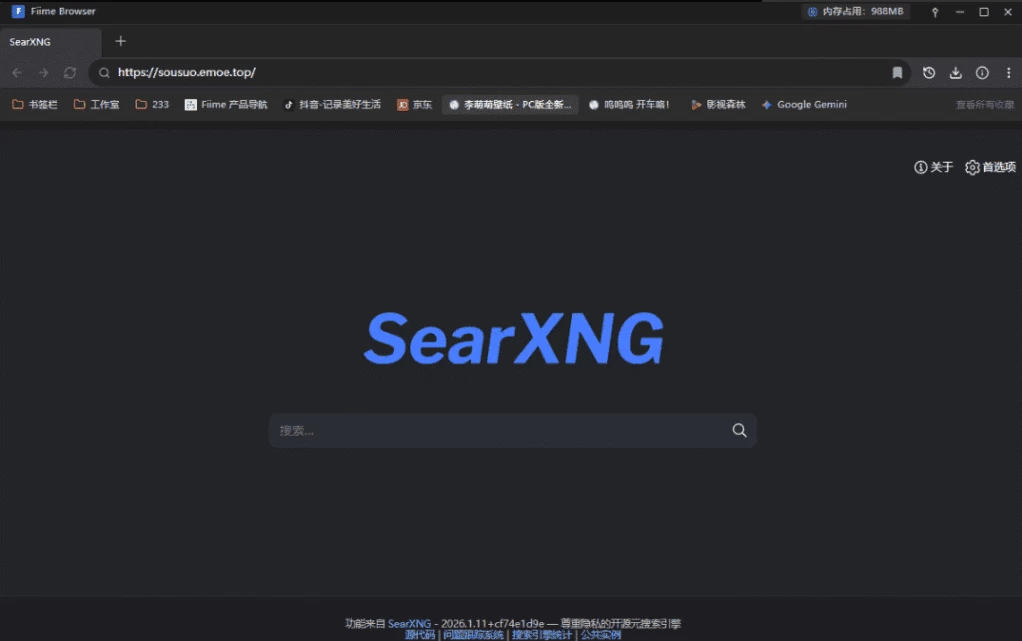Expand the 书签栏 bookmarks folder

click(35, 105)
